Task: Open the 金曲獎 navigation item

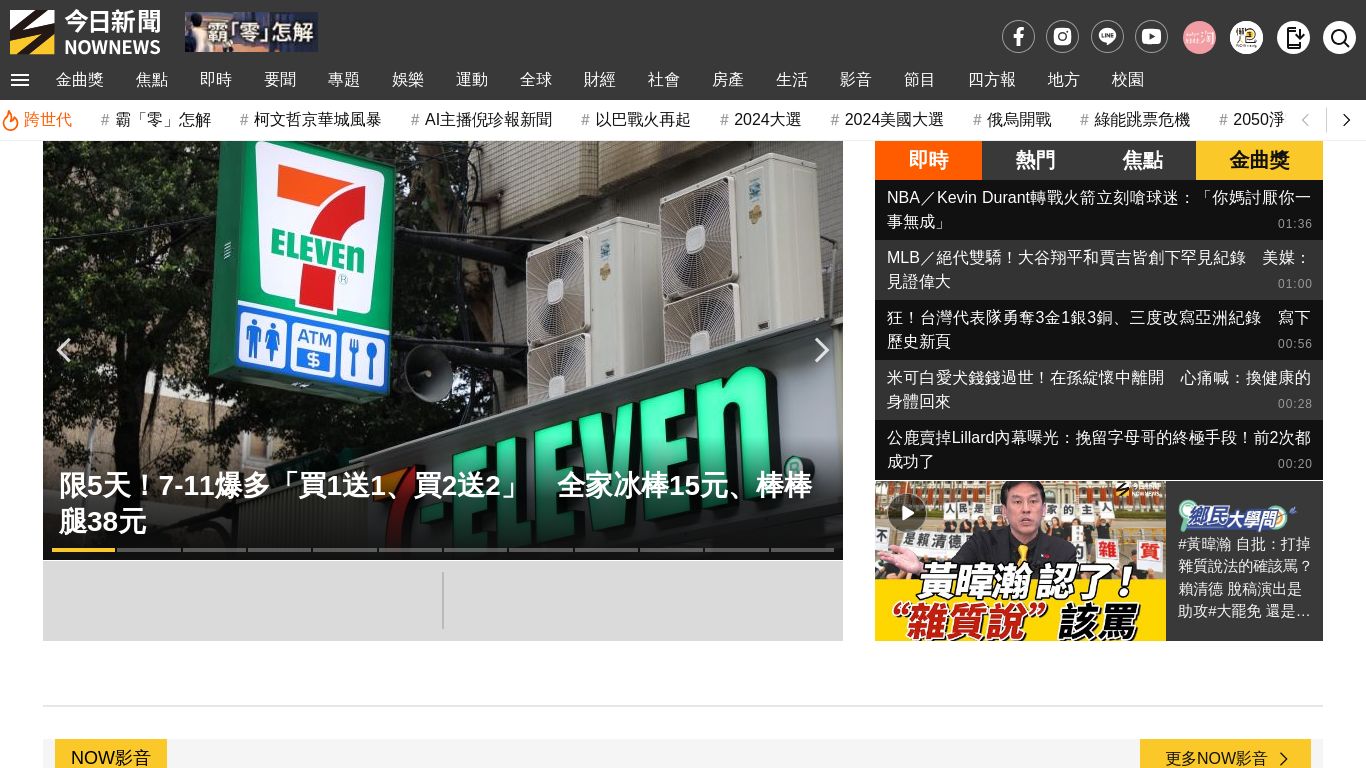Action: 80,80
